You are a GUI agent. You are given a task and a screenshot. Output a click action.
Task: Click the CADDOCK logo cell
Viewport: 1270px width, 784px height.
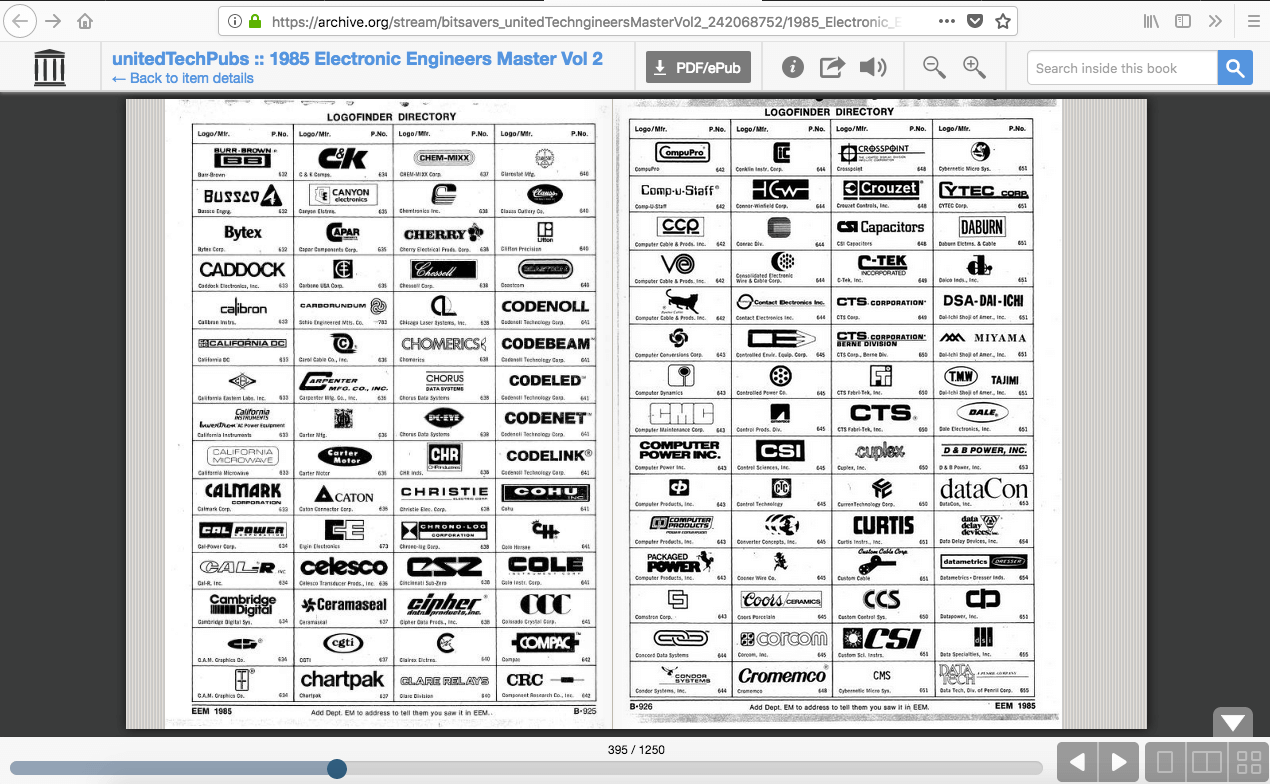click(243, 274)
